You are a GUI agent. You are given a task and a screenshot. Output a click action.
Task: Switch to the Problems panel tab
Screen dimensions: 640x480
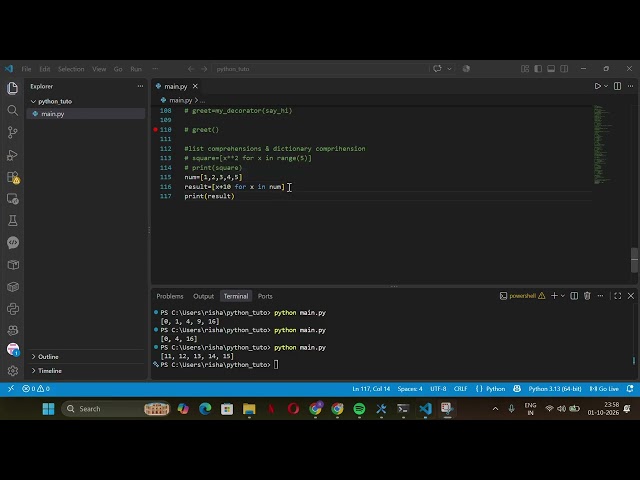pyautogui.click(x=170, y=296)
